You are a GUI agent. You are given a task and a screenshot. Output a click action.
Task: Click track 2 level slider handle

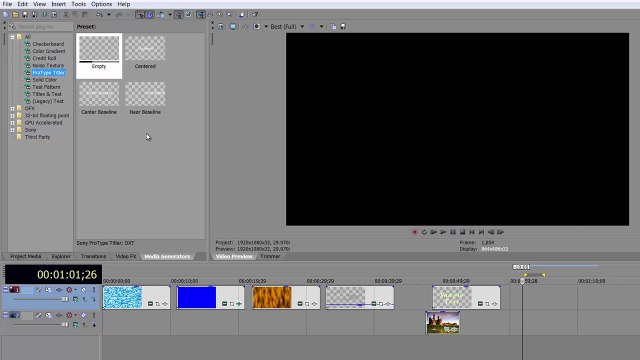click(65, 324)
